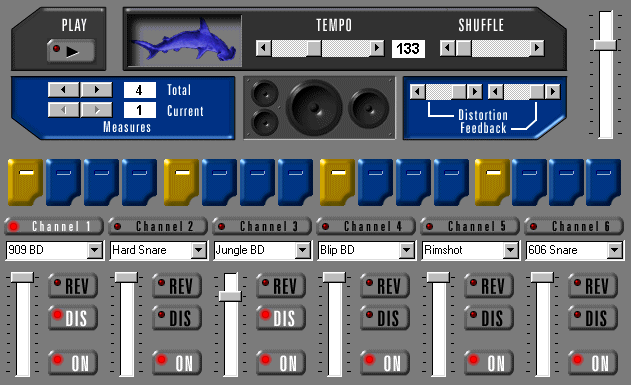Increase feedback with the right arrow
Viewport: 631px width, 385px height.
pos(553,92)
